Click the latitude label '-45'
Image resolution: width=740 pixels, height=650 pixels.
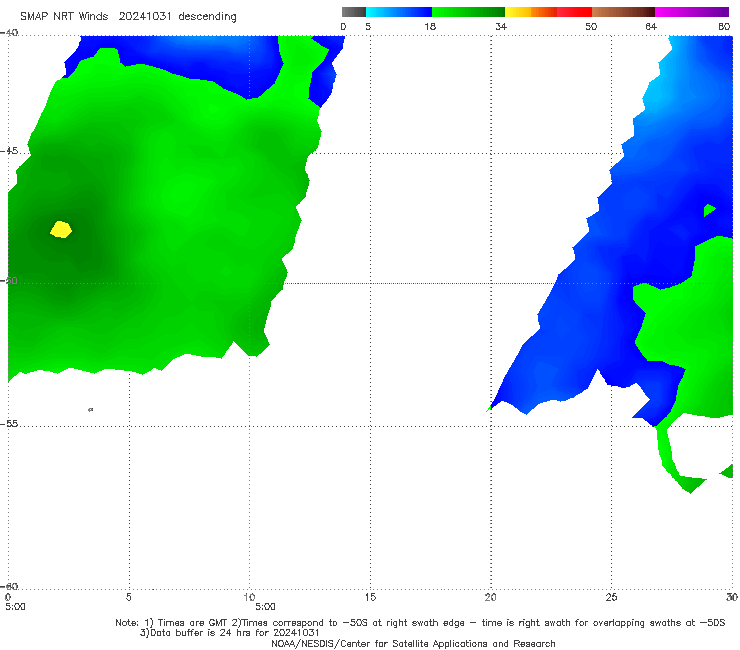point(9,151)
